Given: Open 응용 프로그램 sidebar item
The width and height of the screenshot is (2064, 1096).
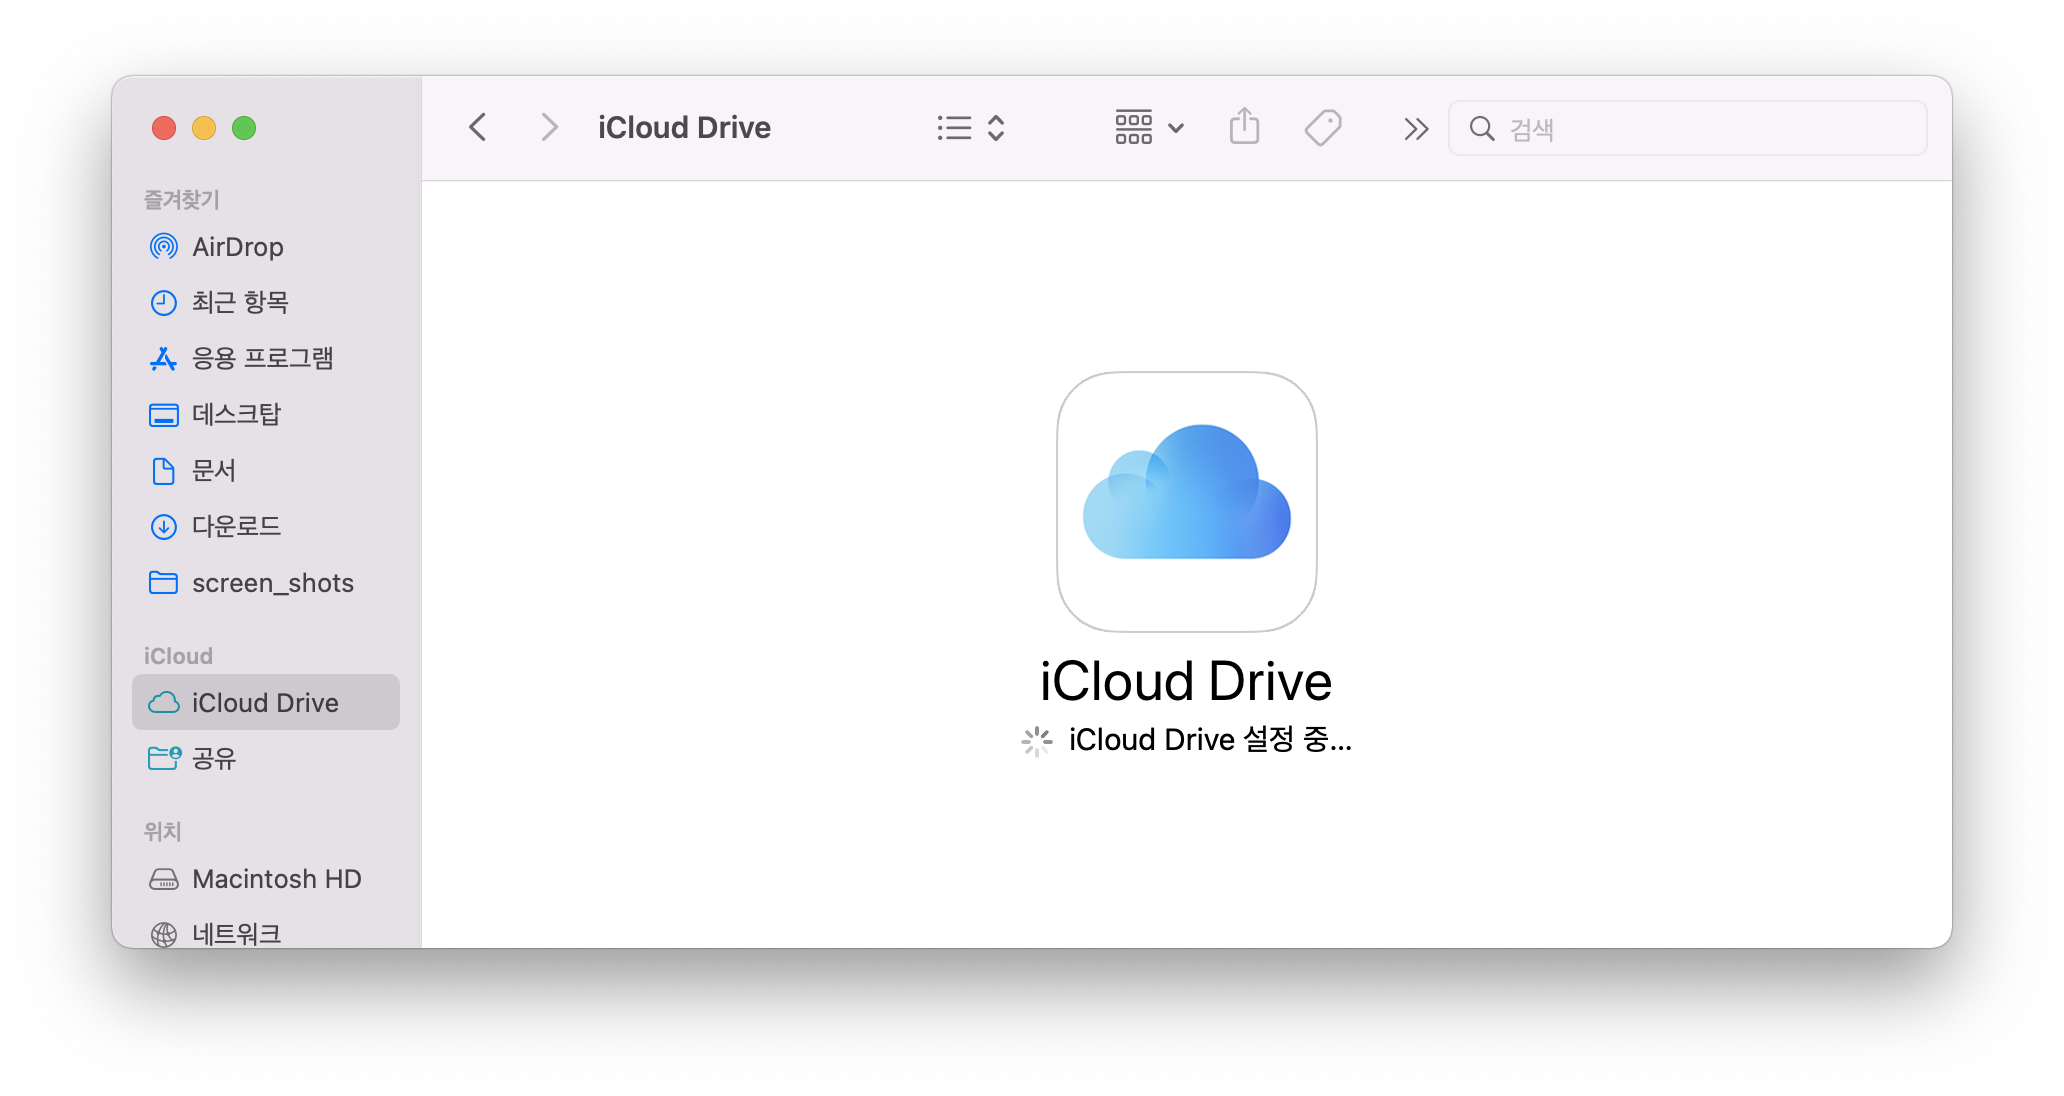Looking at the screenshot, I should coord(262,359).
